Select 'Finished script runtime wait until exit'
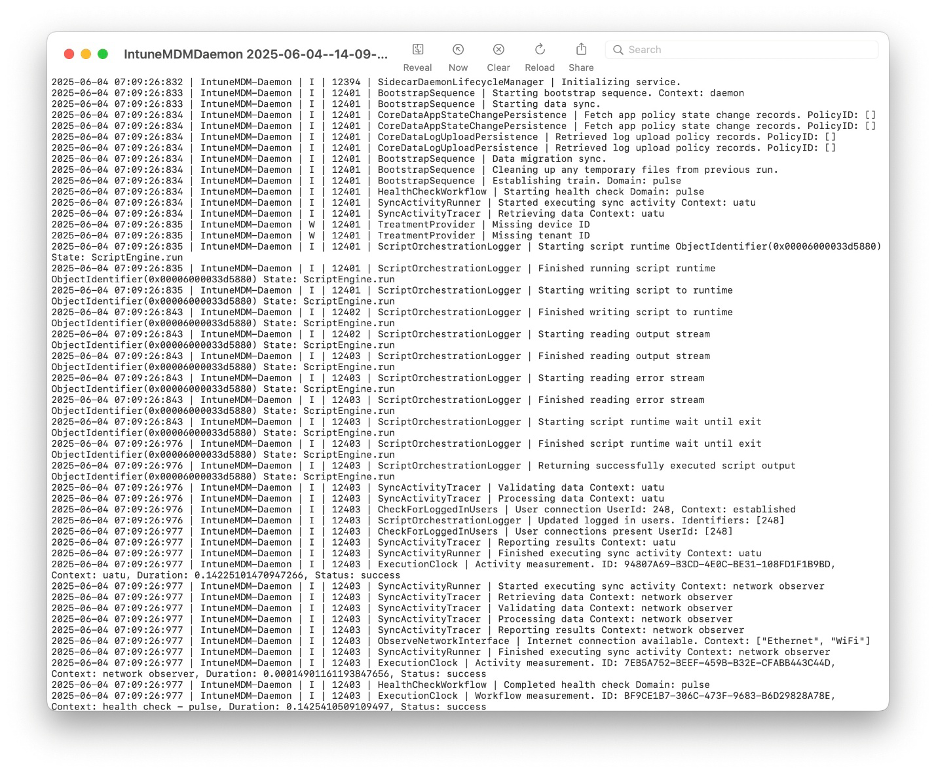The height and width of the screenshot is (774, 936). click(407, 449)
